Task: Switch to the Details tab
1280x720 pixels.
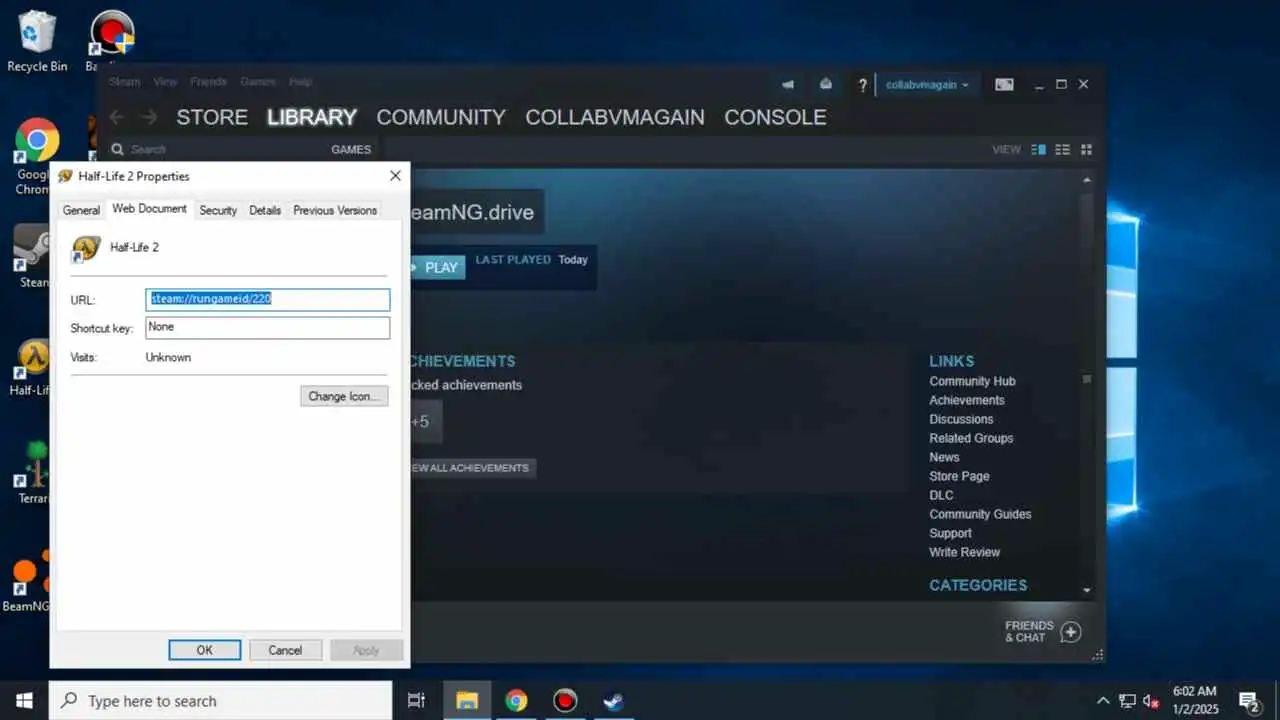Action: click(x=265, y=210)
